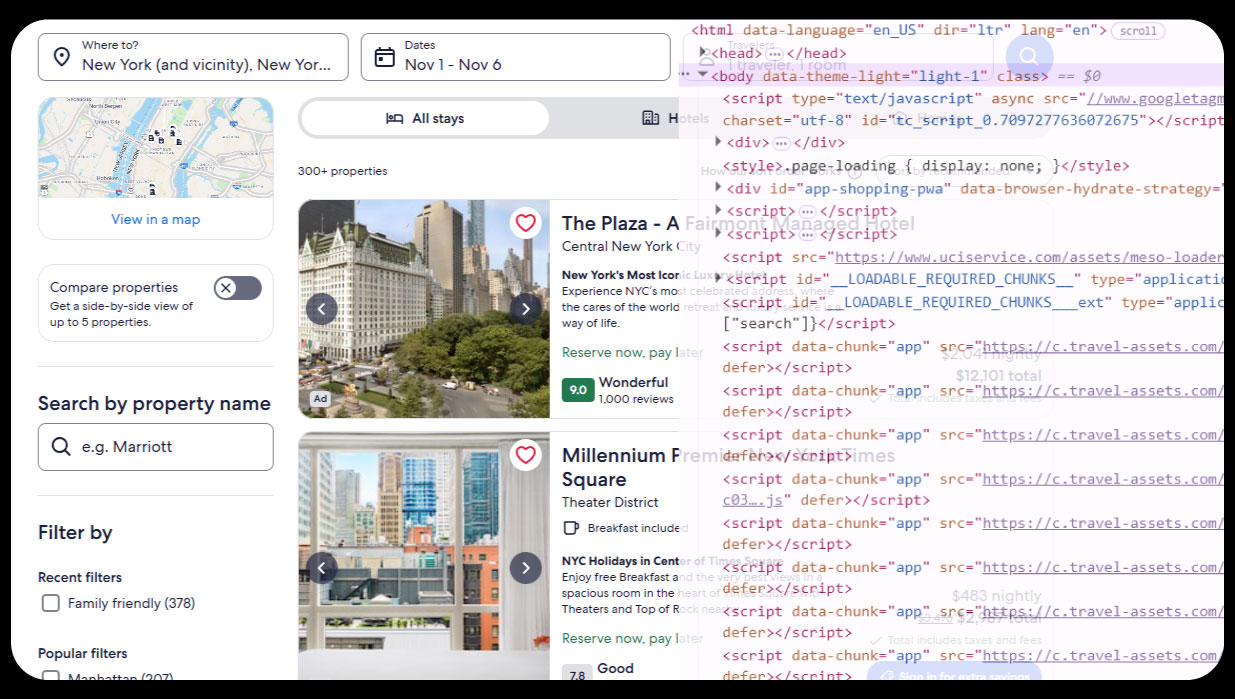Click the location pin in Where to
The image size is (1235, 699).
pyautogui.click(x=61, y=57)
